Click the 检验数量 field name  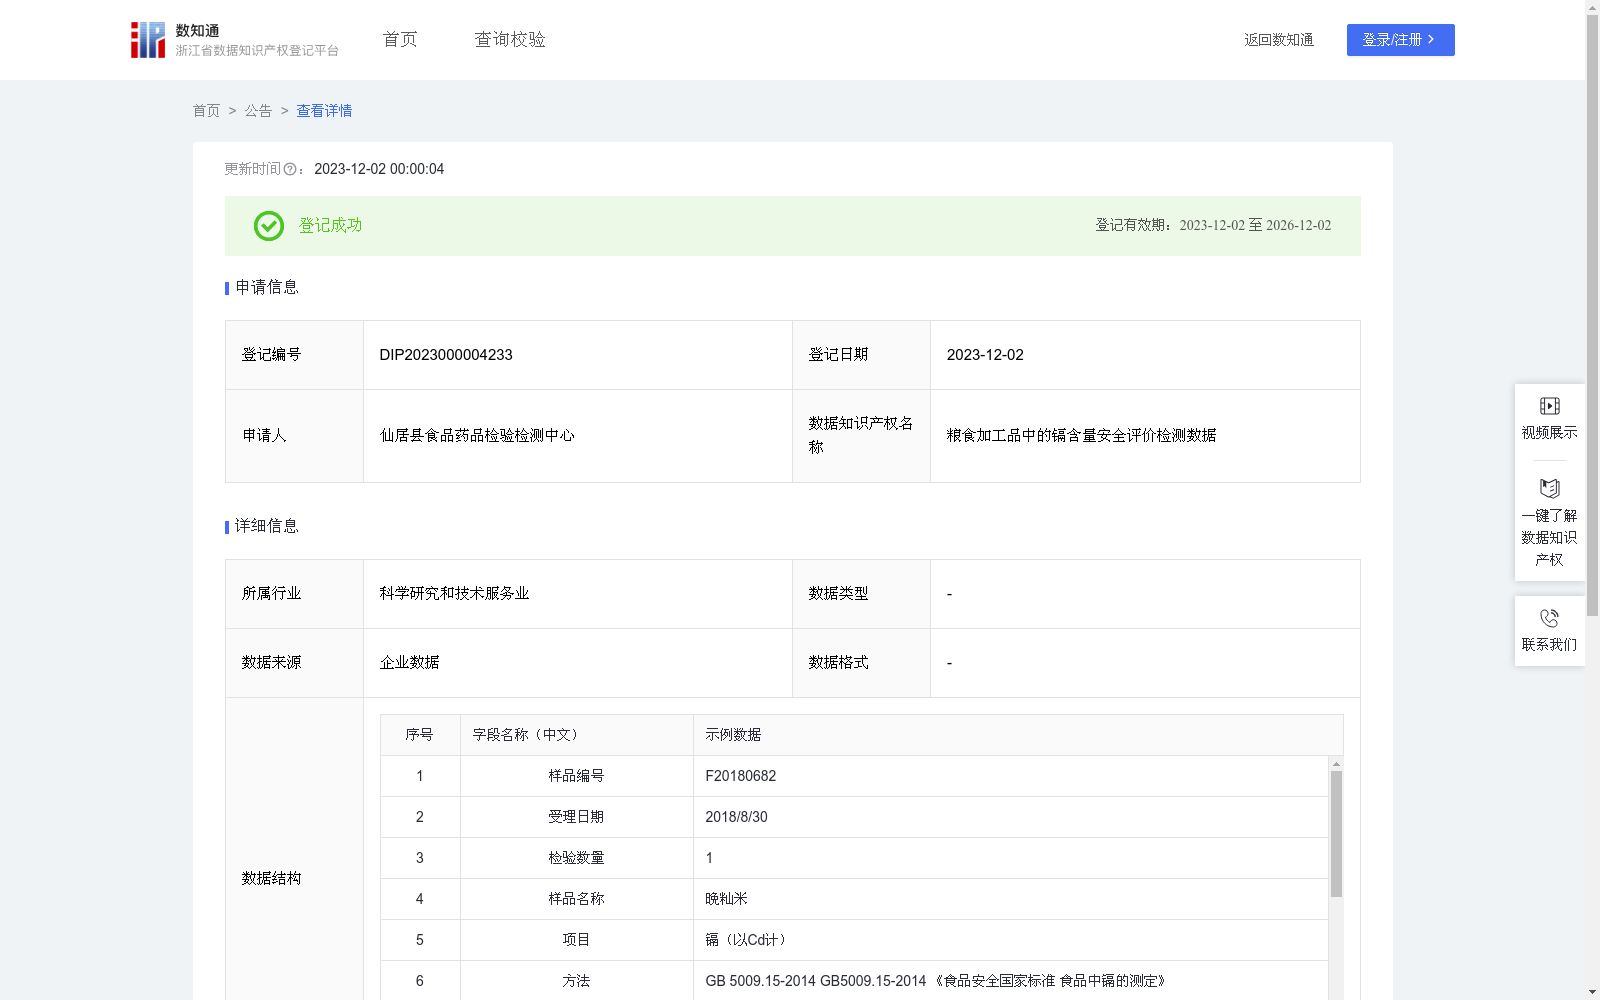(576, 858)
